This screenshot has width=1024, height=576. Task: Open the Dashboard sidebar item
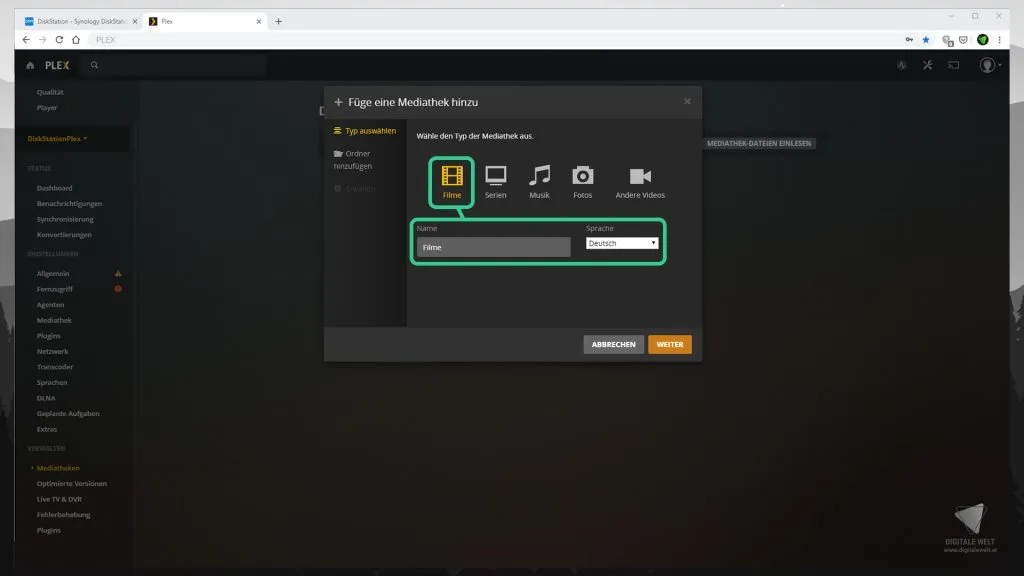54,188
